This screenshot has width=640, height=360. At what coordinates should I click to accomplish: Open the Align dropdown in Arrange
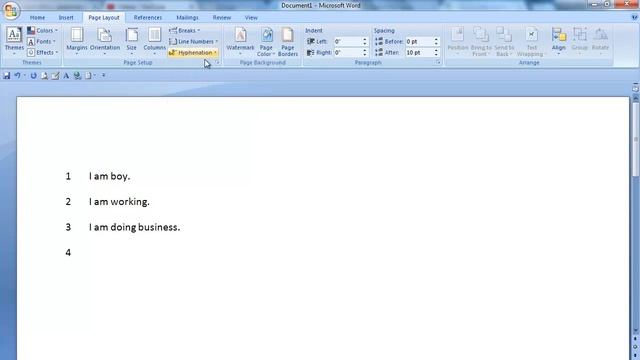coord(559,41)
